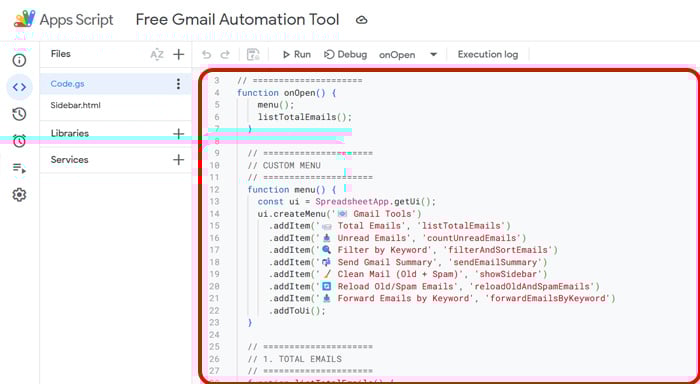Add a service with plus icon

click(179, 159)
